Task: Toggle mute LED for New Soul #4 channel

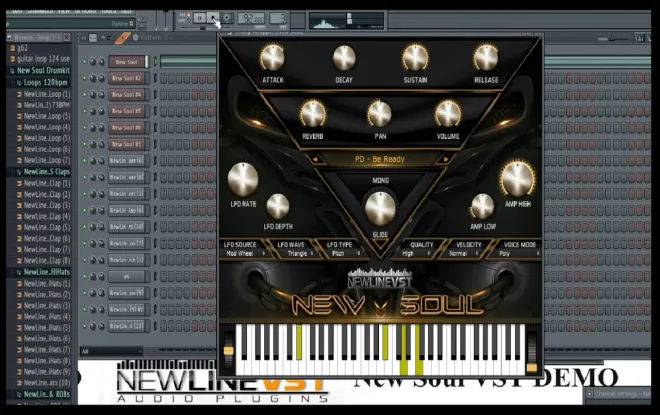Action: coord(84,95)
